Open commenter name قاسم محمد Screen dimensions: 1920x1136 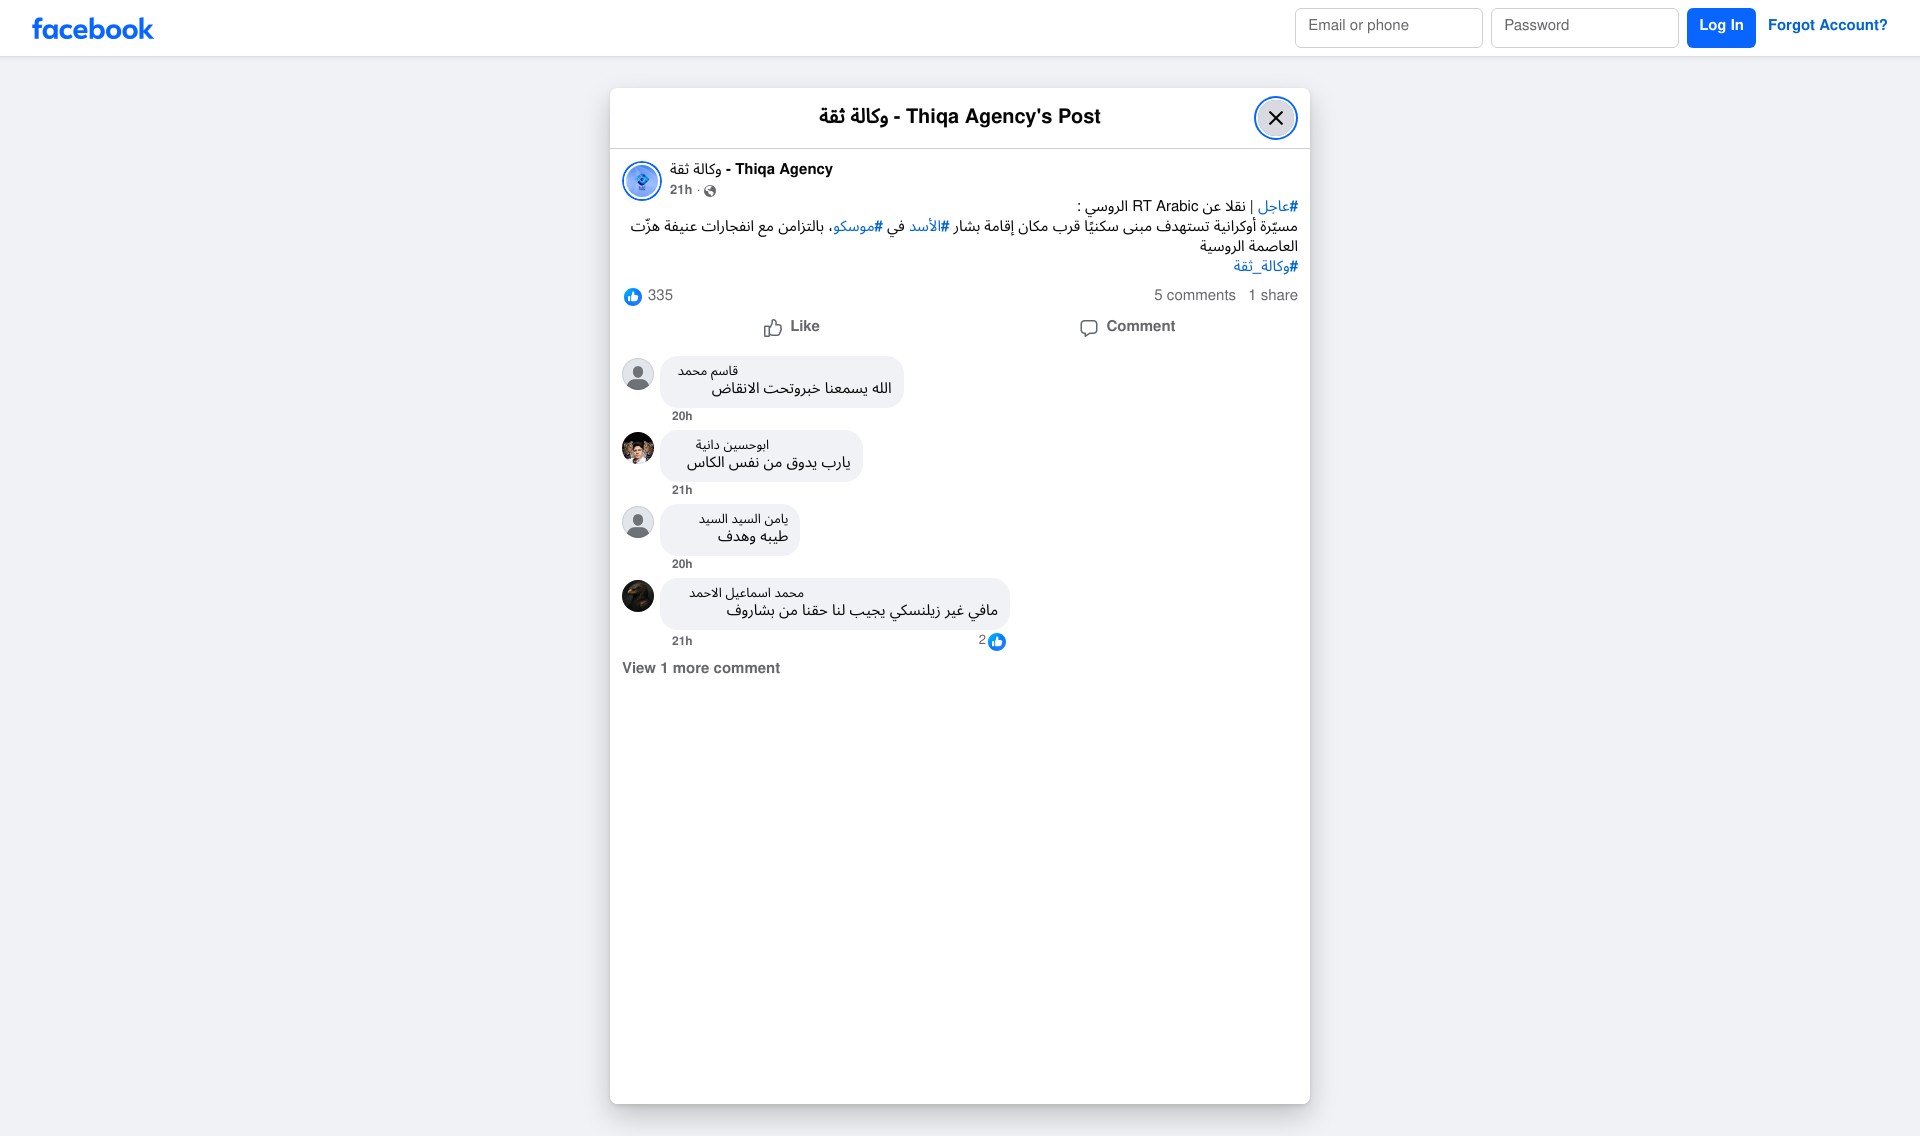708,371
